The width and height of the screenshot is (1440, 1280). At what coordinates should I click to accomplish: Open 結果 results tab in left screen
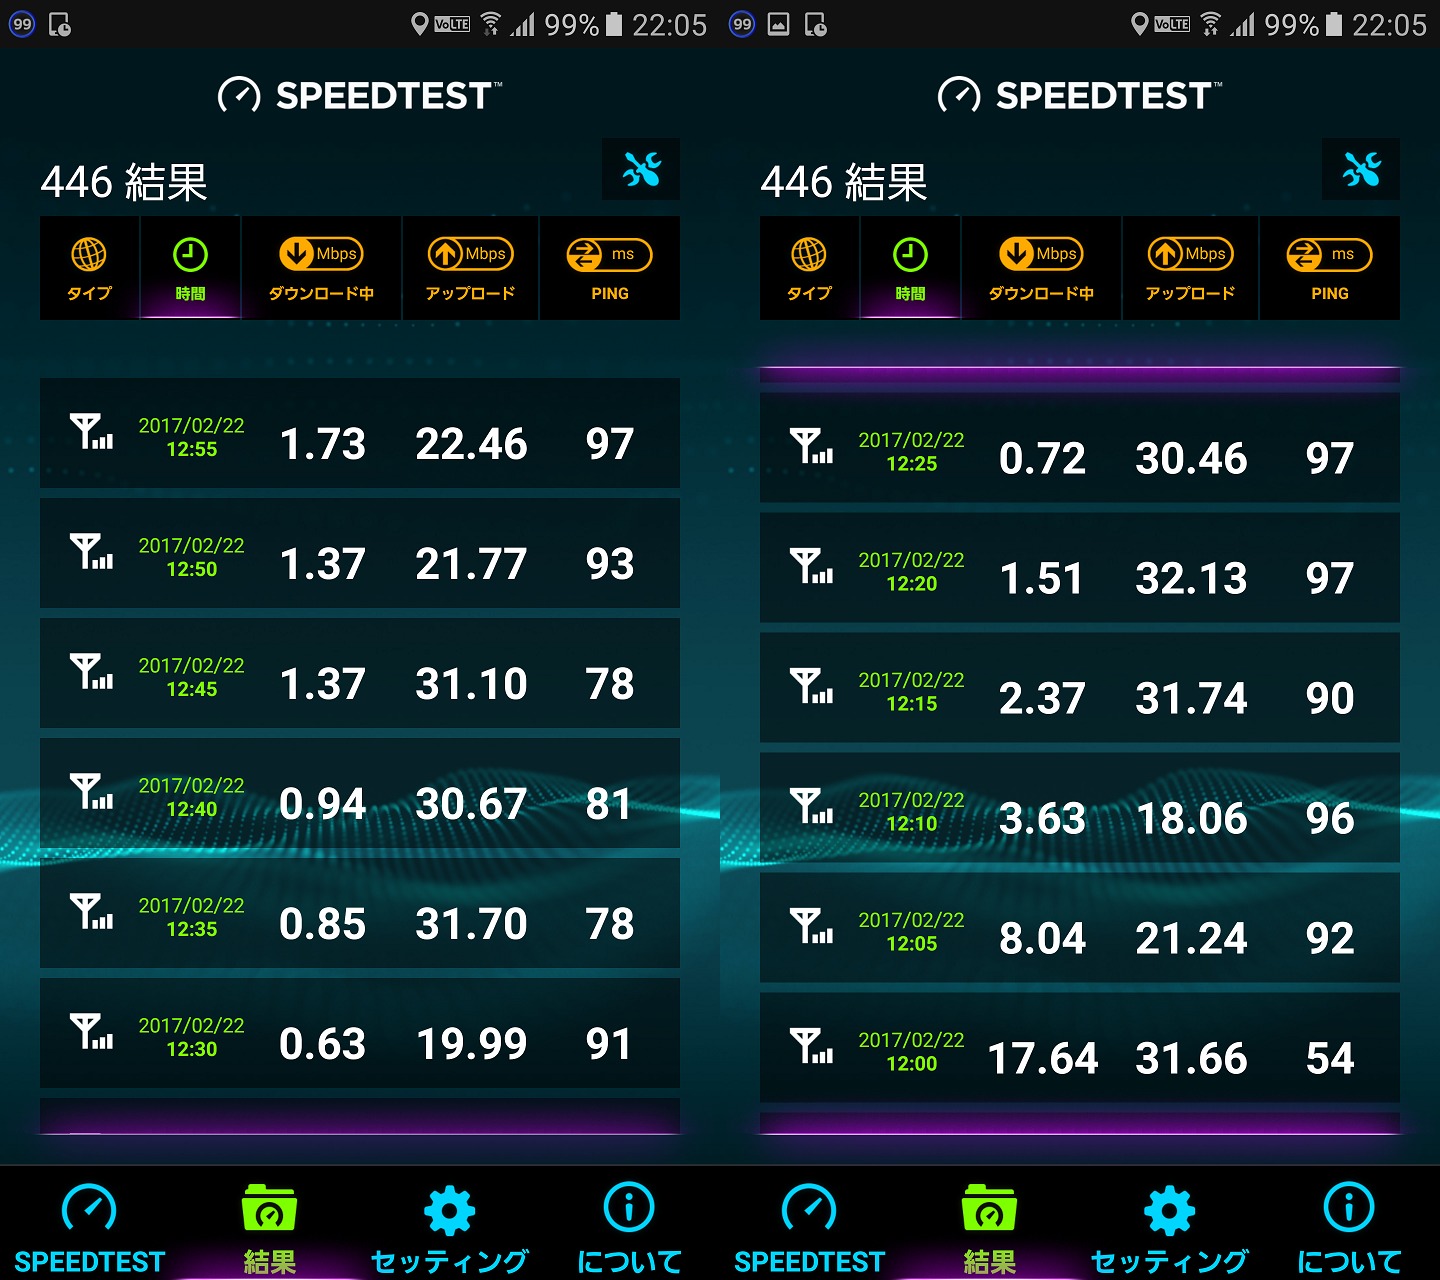click(x=270, y=1229)
